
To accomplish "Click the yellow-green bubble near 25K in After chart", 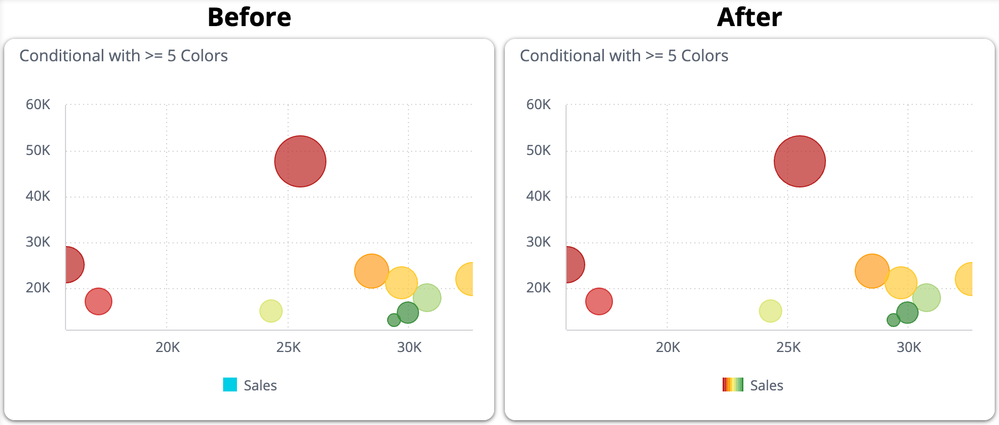I will (769, 311).
